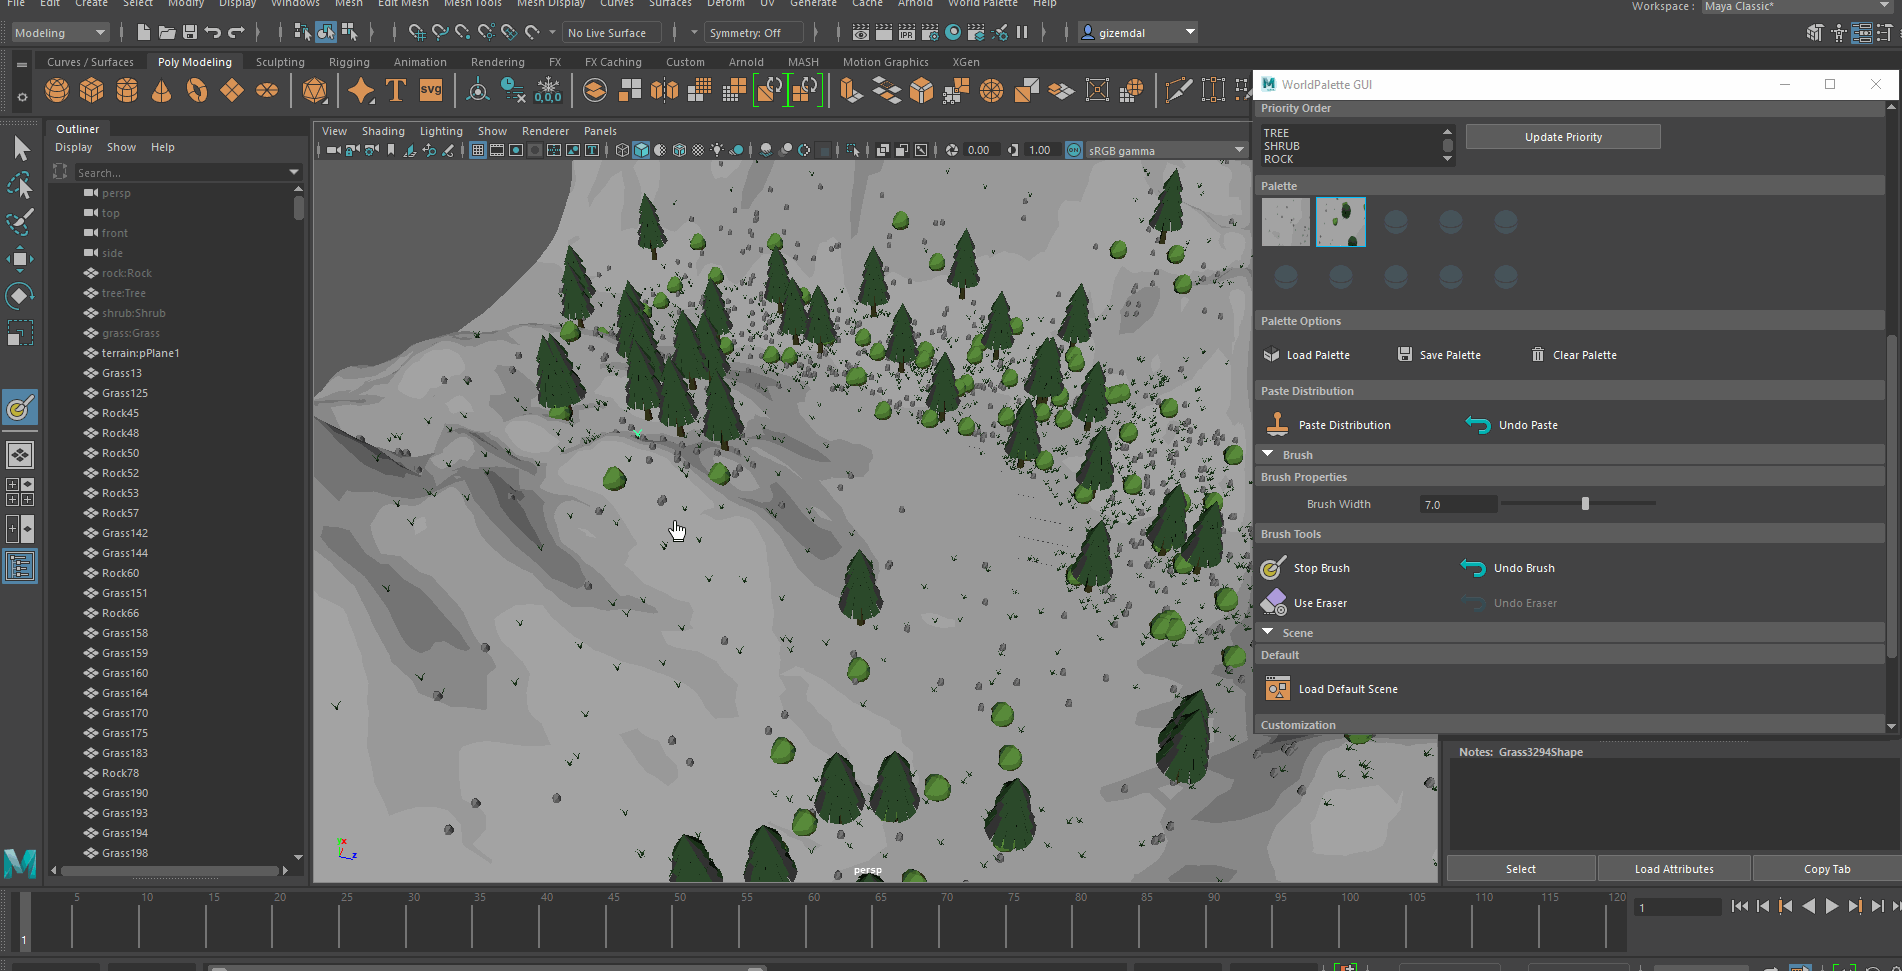Click the Undo Brush arrow icon
The image size is (1902, 971).
pos(1472,568)
